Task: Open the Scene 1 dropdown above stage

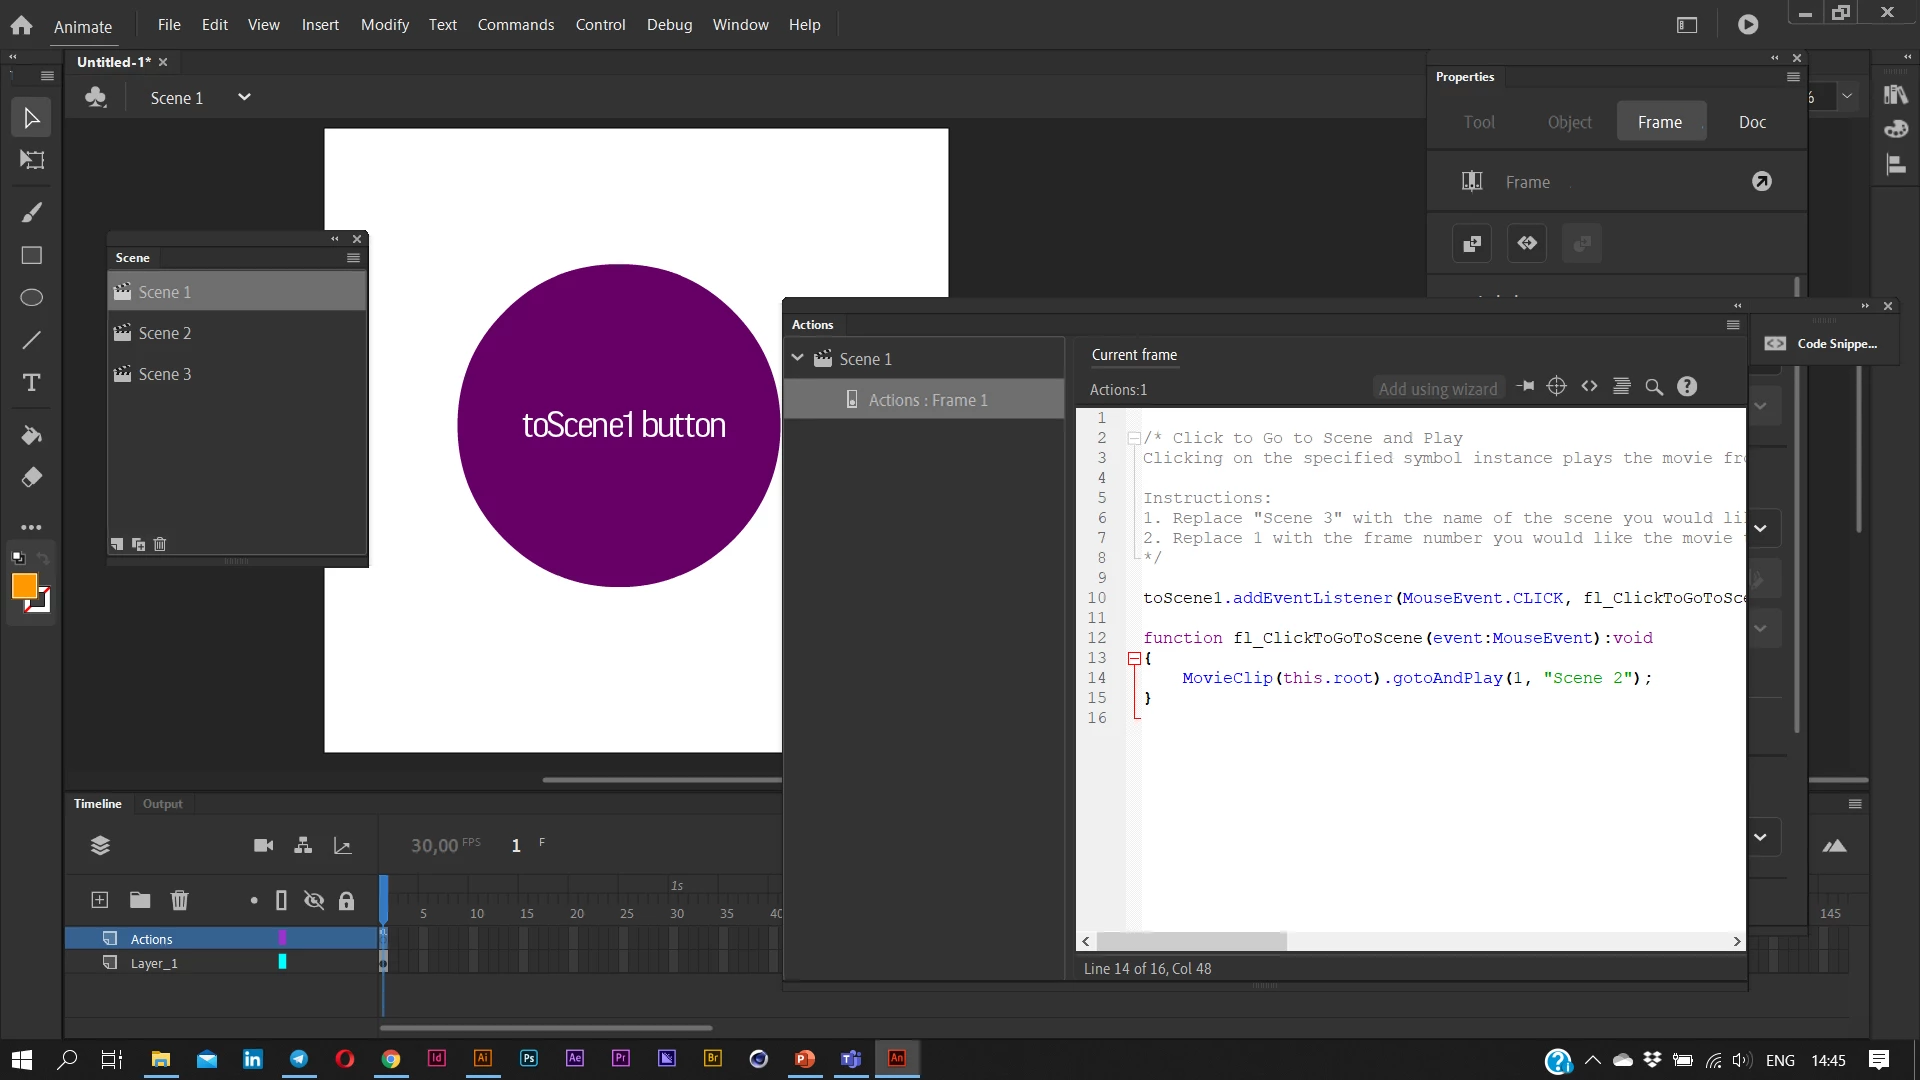Action: pos(244,97)
